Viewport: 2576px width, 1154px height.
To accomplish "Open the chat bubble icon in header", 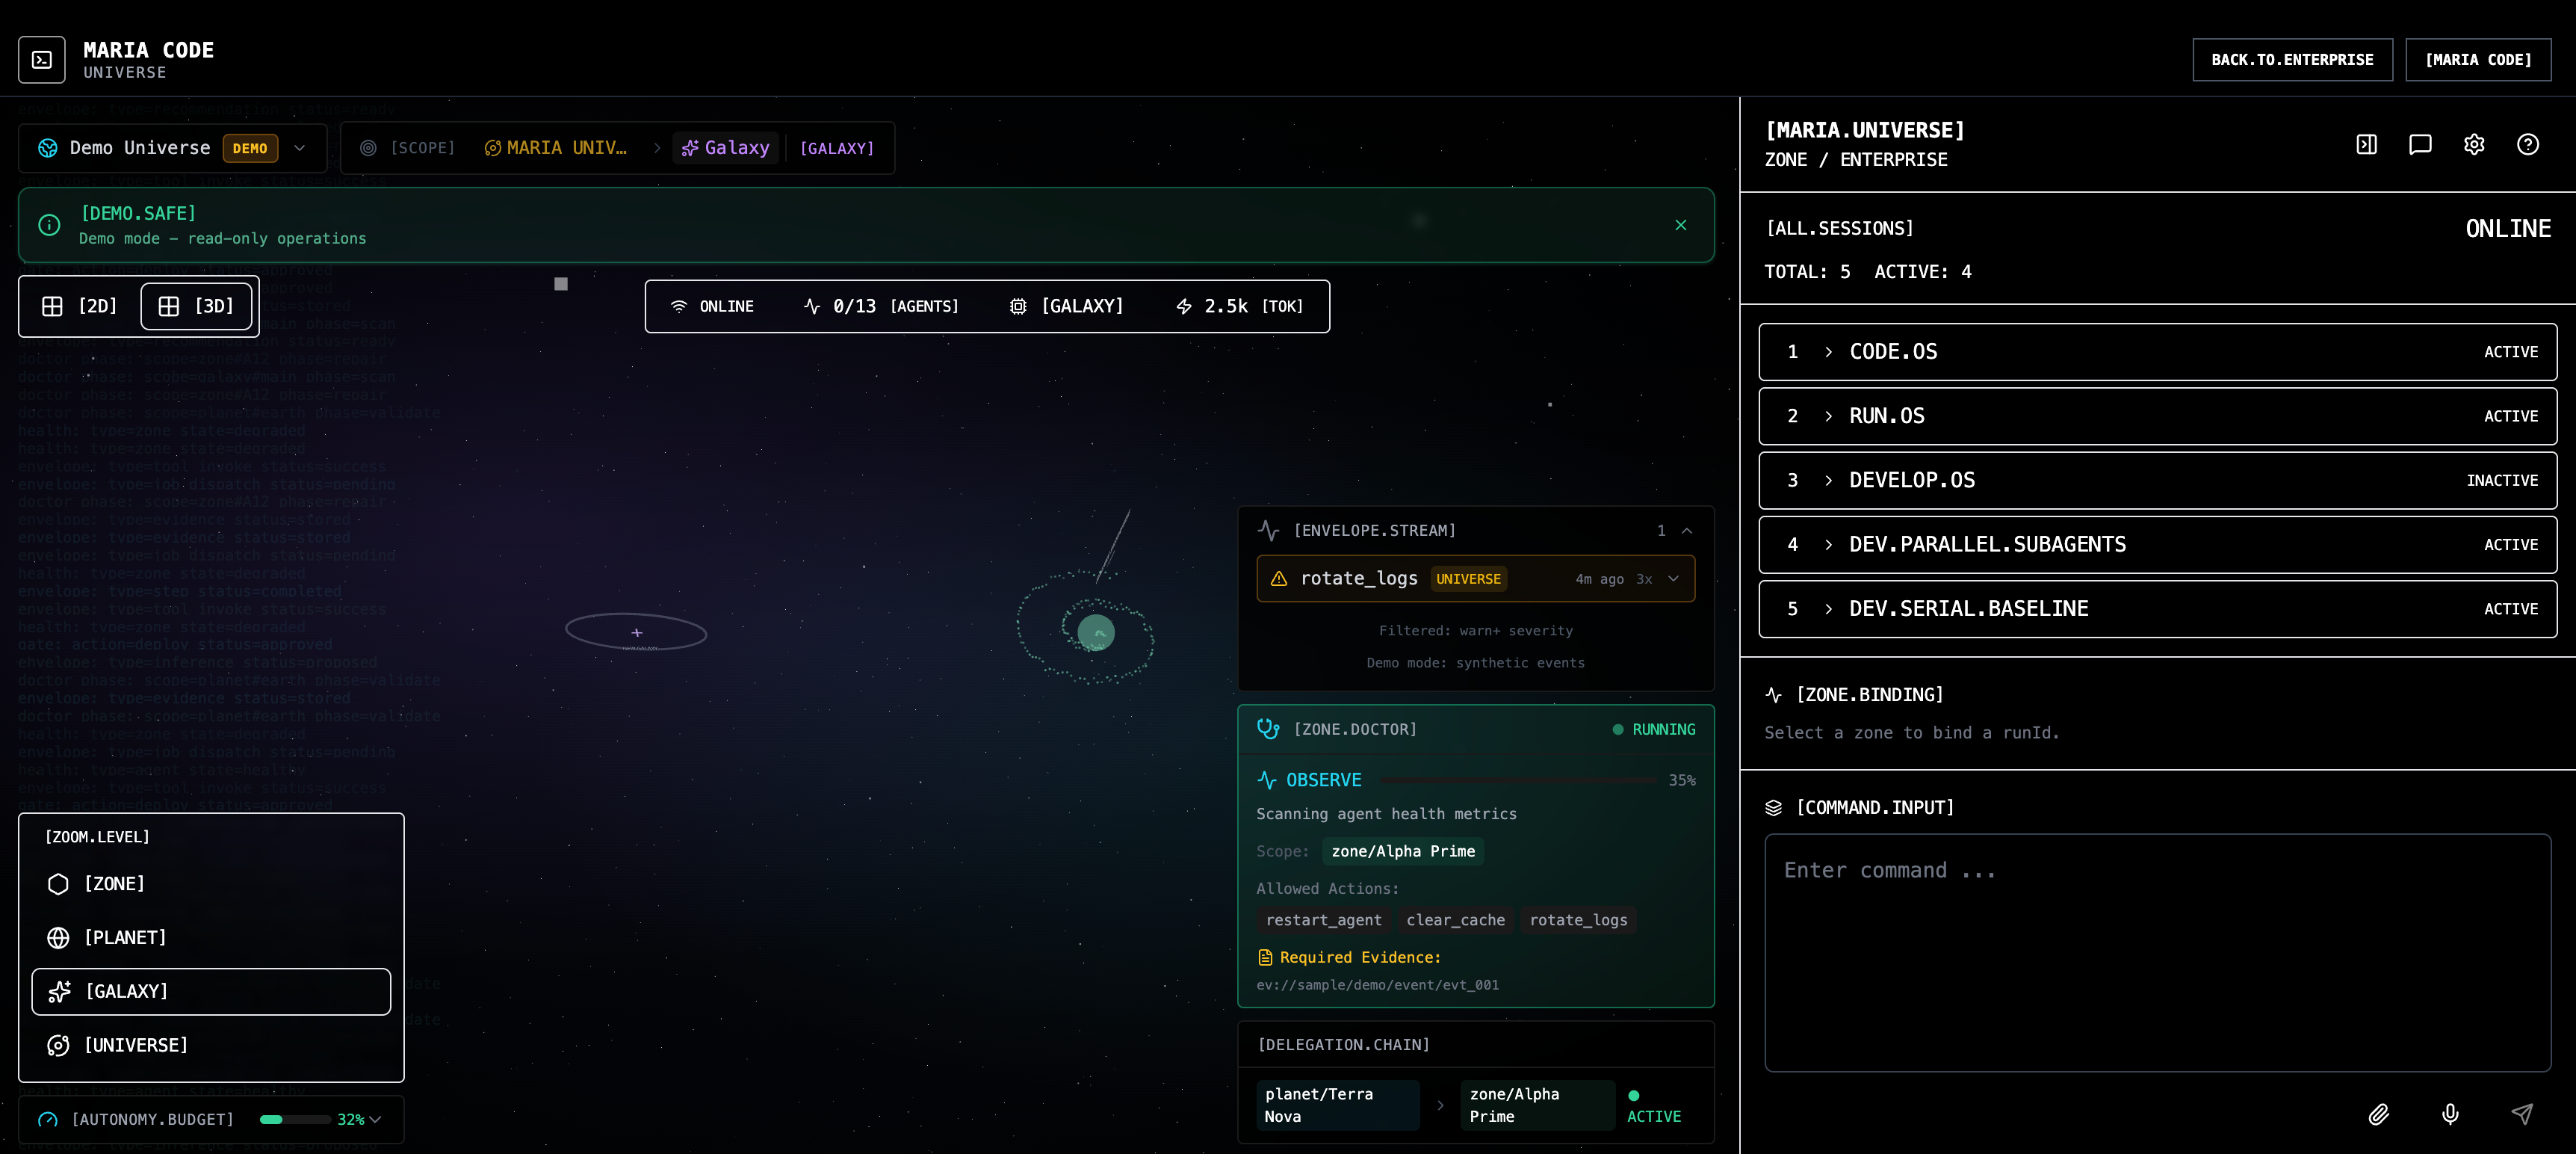I will point(2420,144).
